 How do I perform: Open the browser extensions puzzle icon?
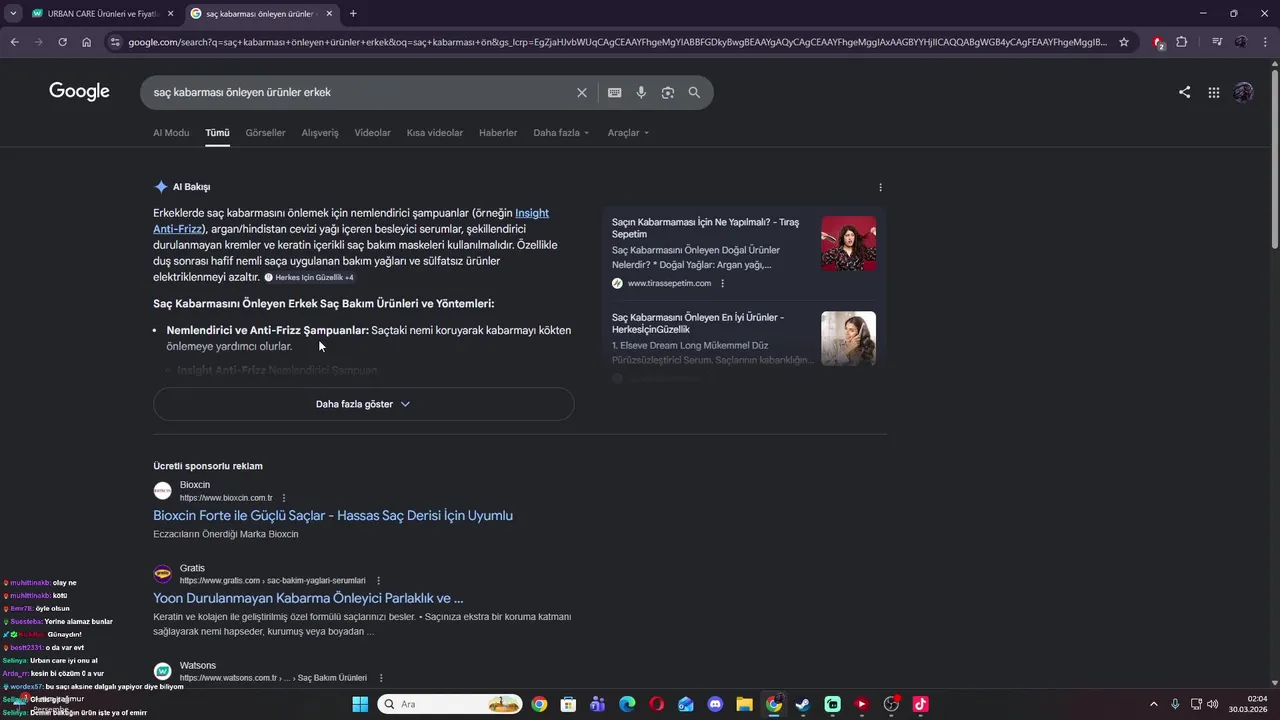point(1182,42)
